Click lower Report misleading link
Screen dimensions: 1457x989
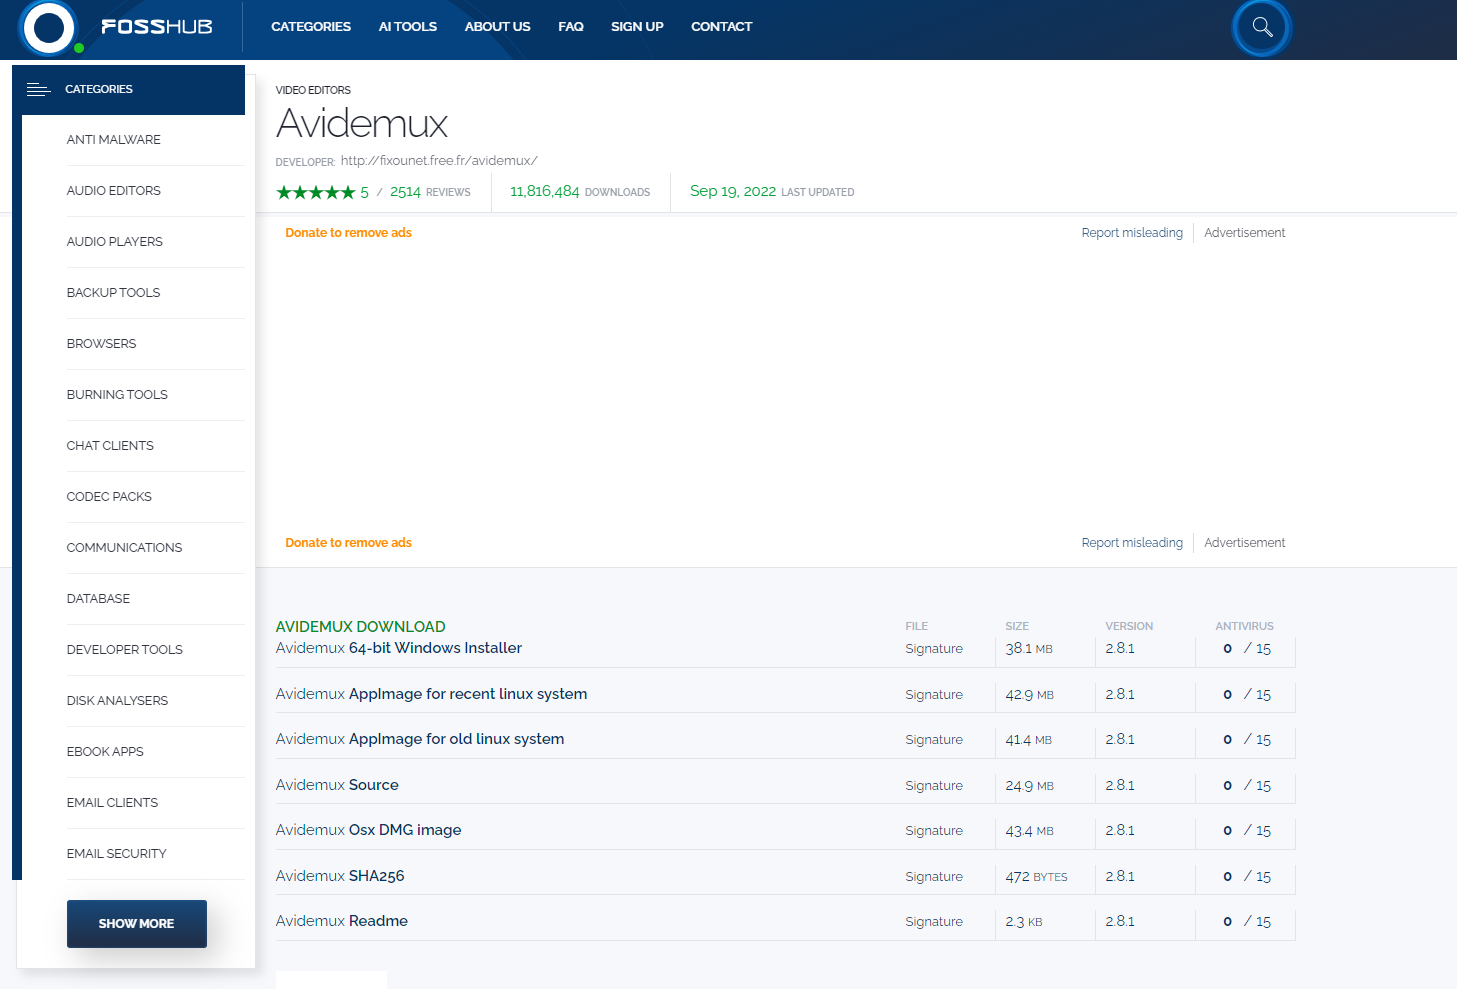pyautogui.click(x=1132, y=543)
